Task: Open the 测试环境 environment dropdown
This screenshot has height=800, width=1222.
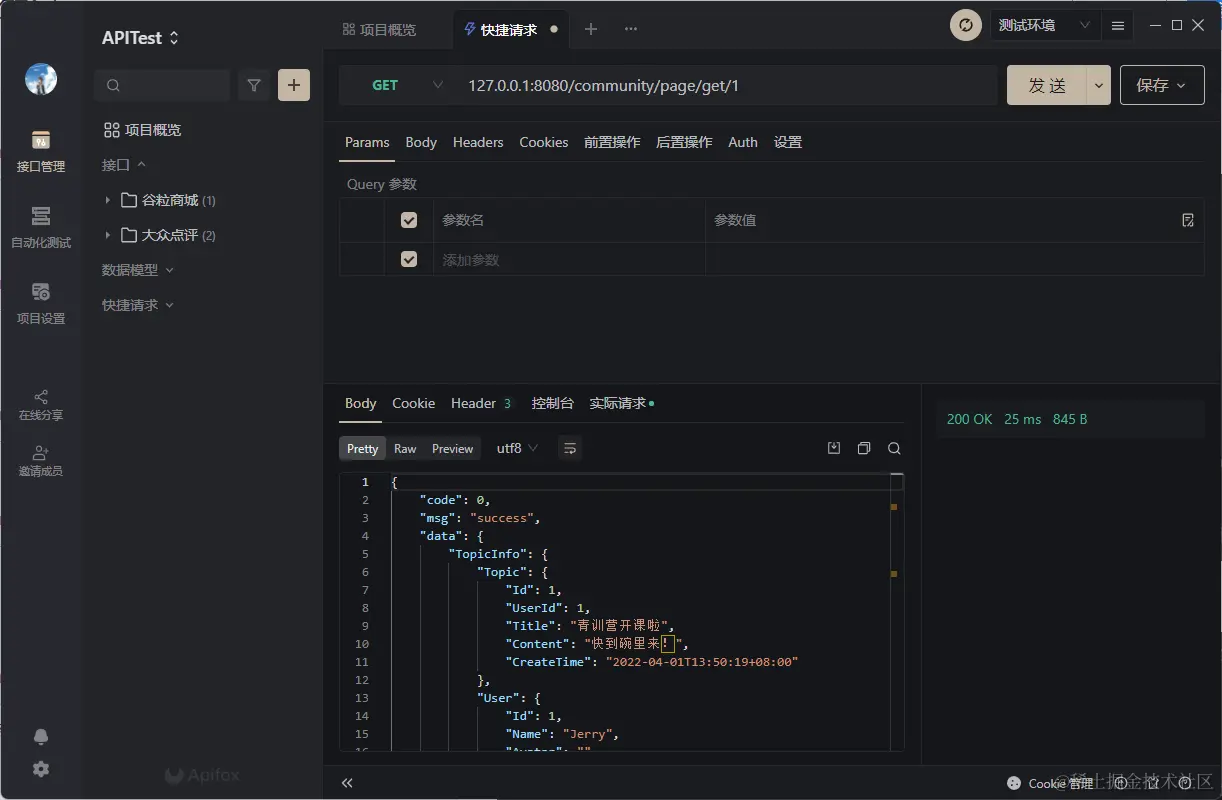Action: click(x=1044, y=26)
